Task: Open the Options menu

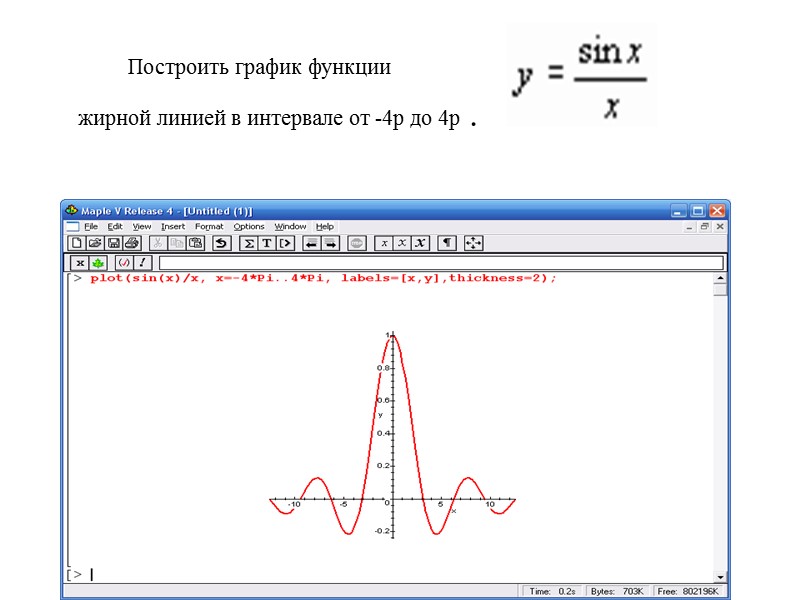Action: pyautogui.click(x=249, y=227)
